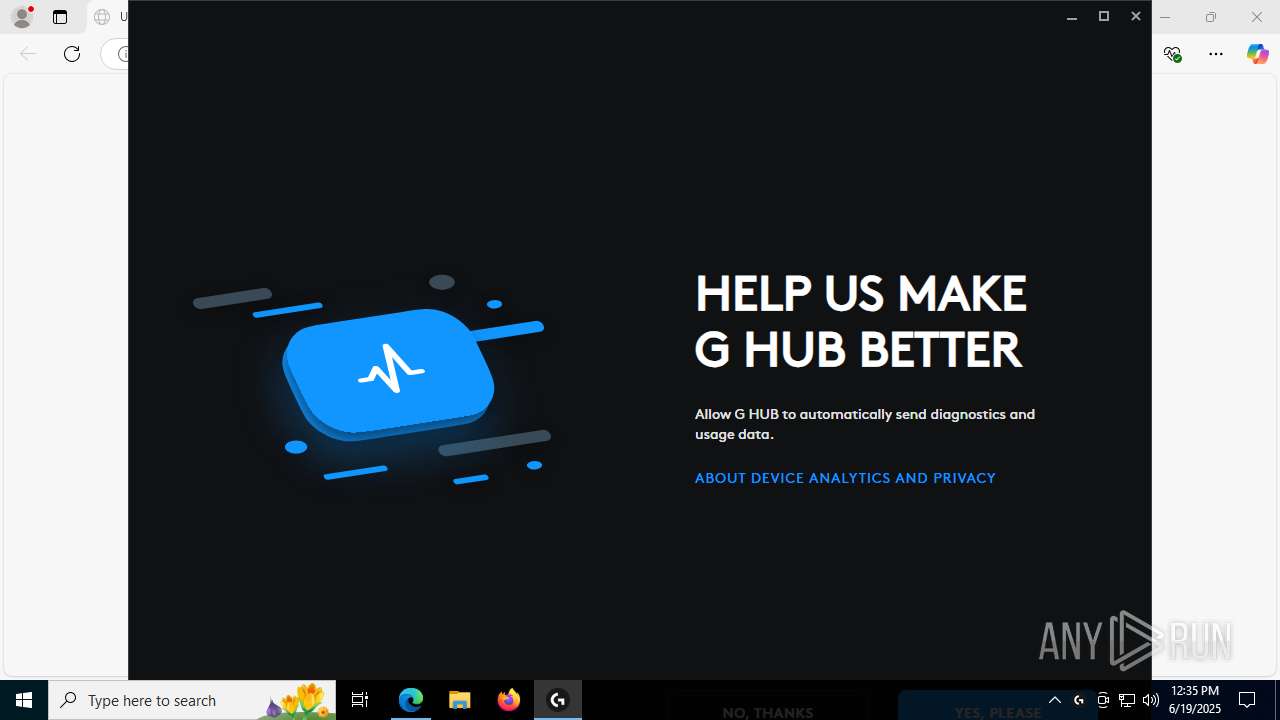Viewport: 1280px width, 720px height.
Task: Select the Edge browser tab
Action: [x=108, y=17]
